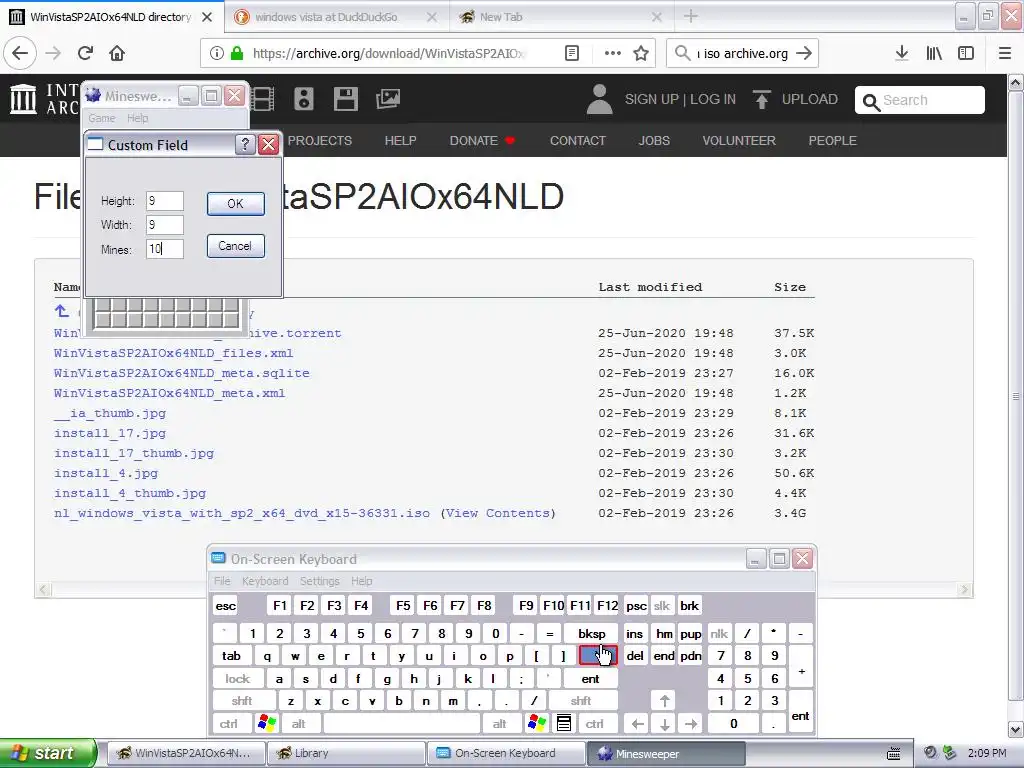Open the VOLUNTEER navigation link
The image size is (1024, 768).
[739, 140]
